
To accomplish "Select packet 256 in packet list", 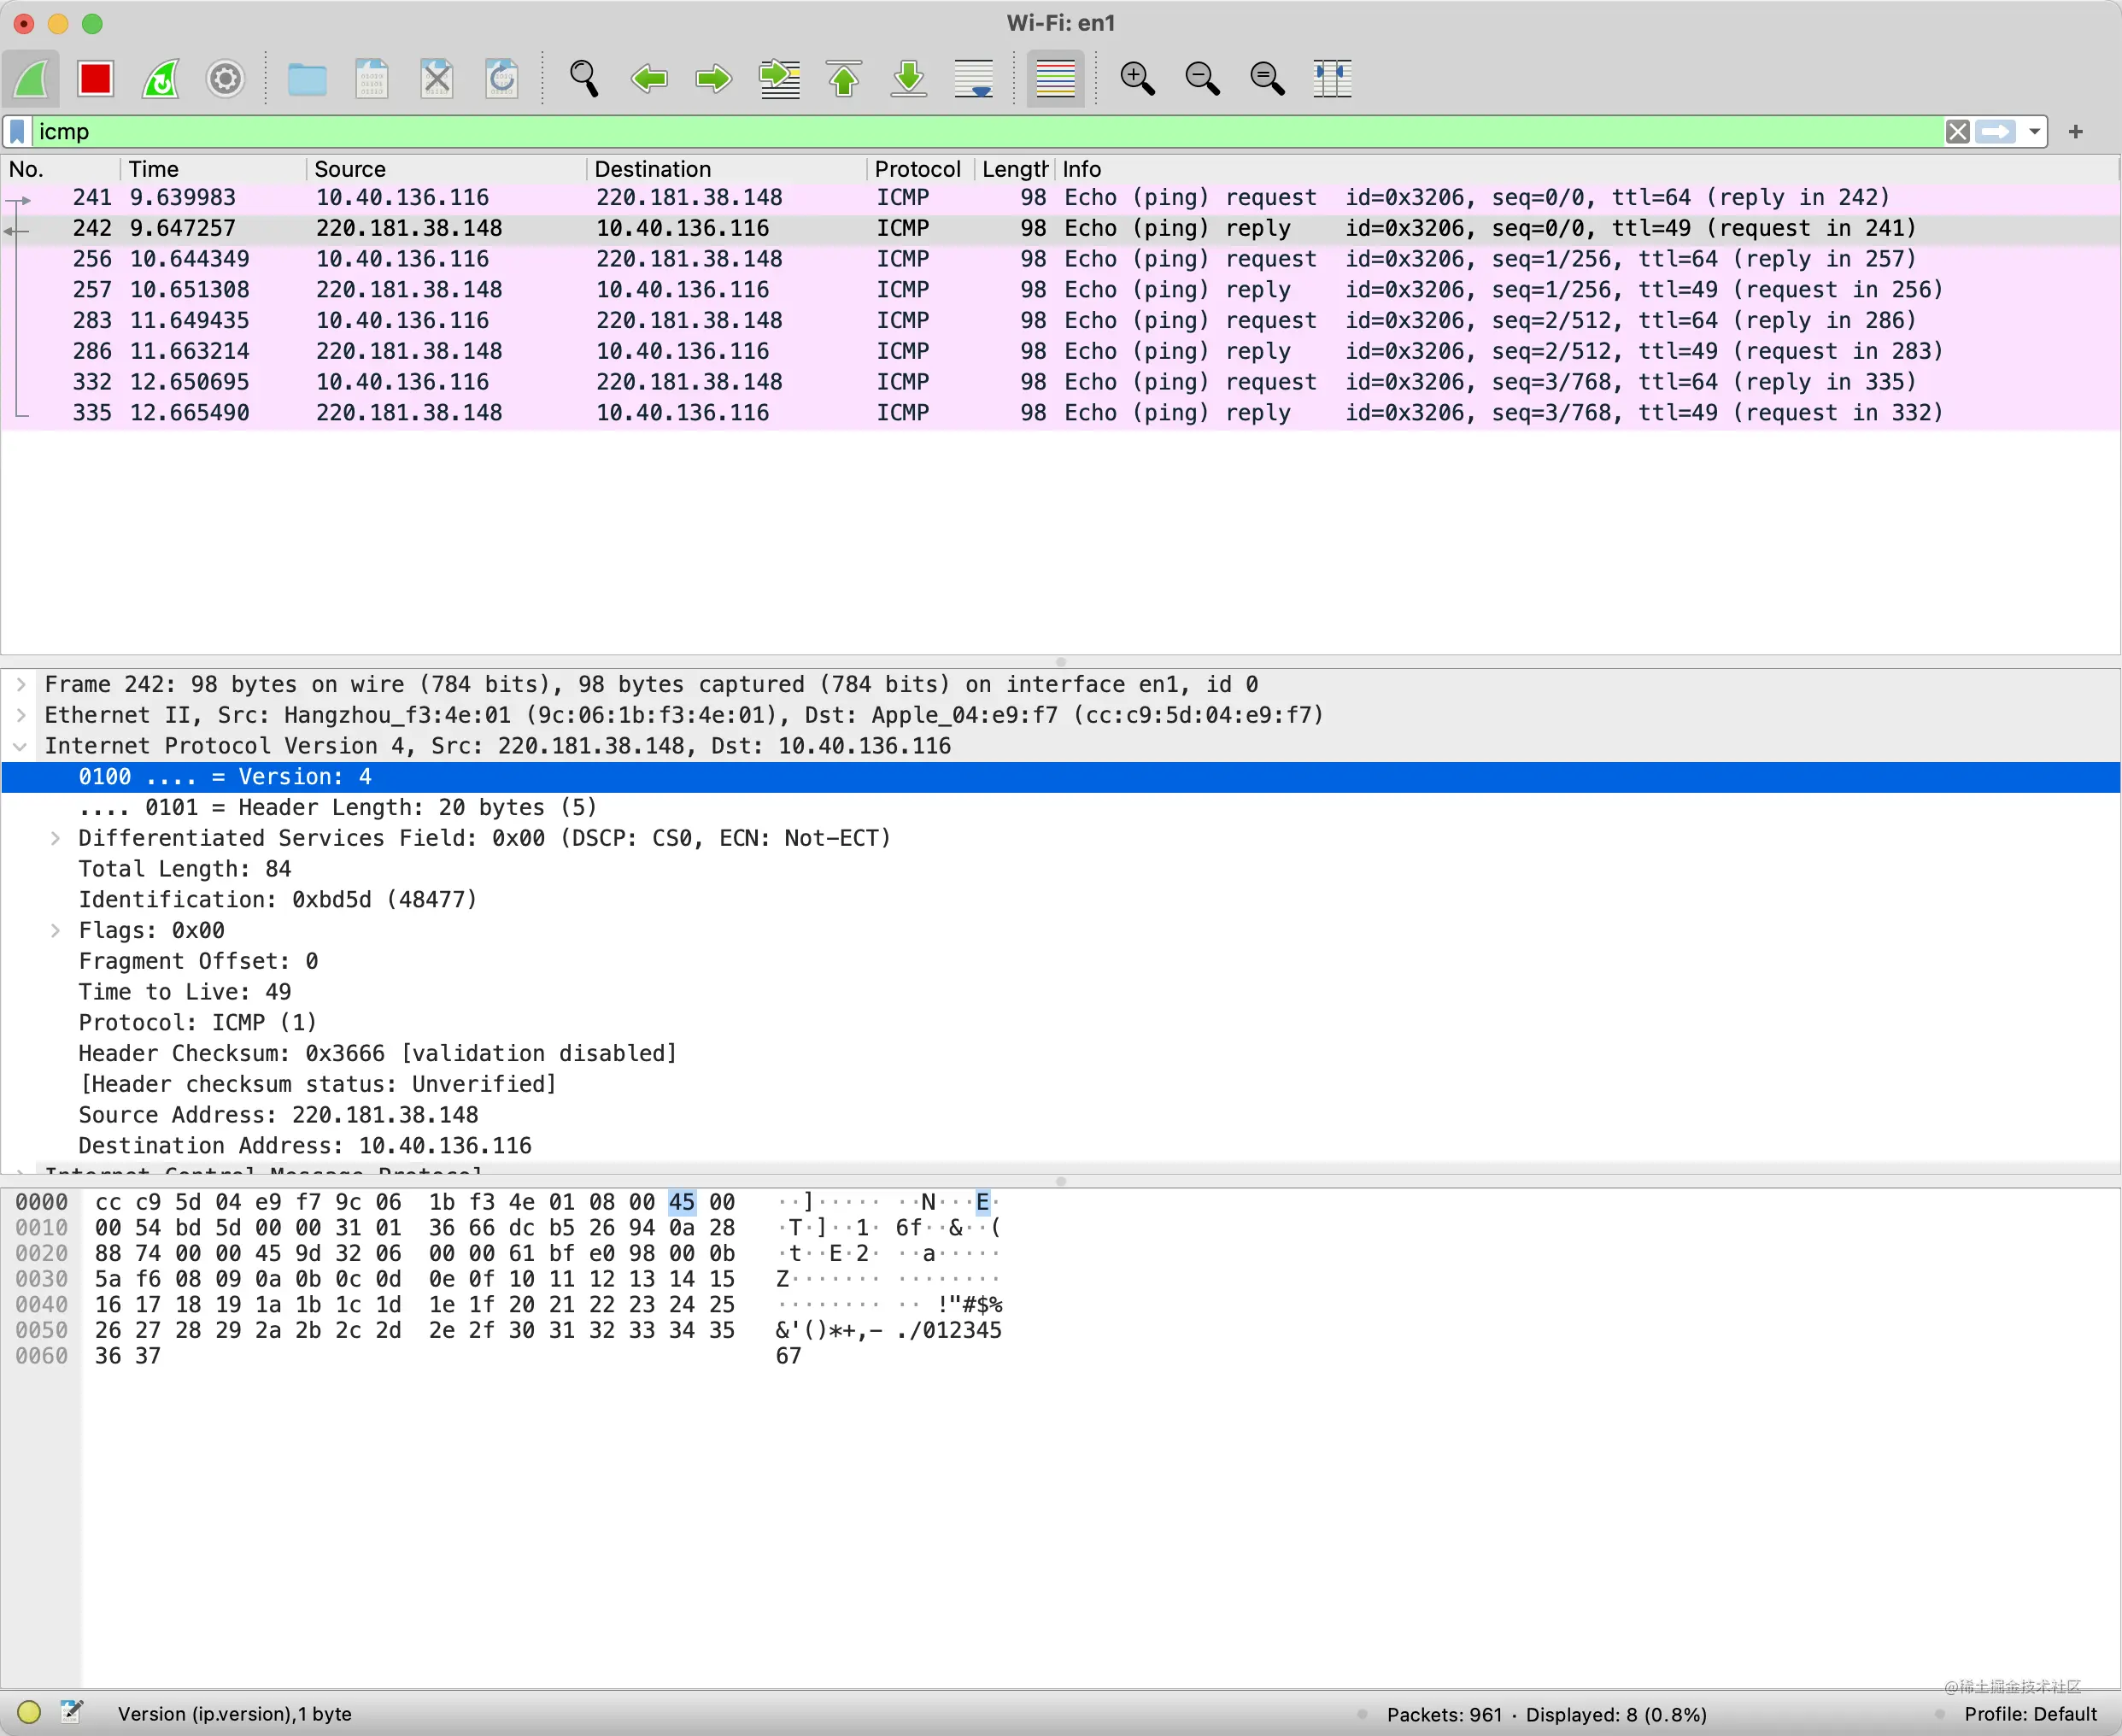I will 1060,259.
